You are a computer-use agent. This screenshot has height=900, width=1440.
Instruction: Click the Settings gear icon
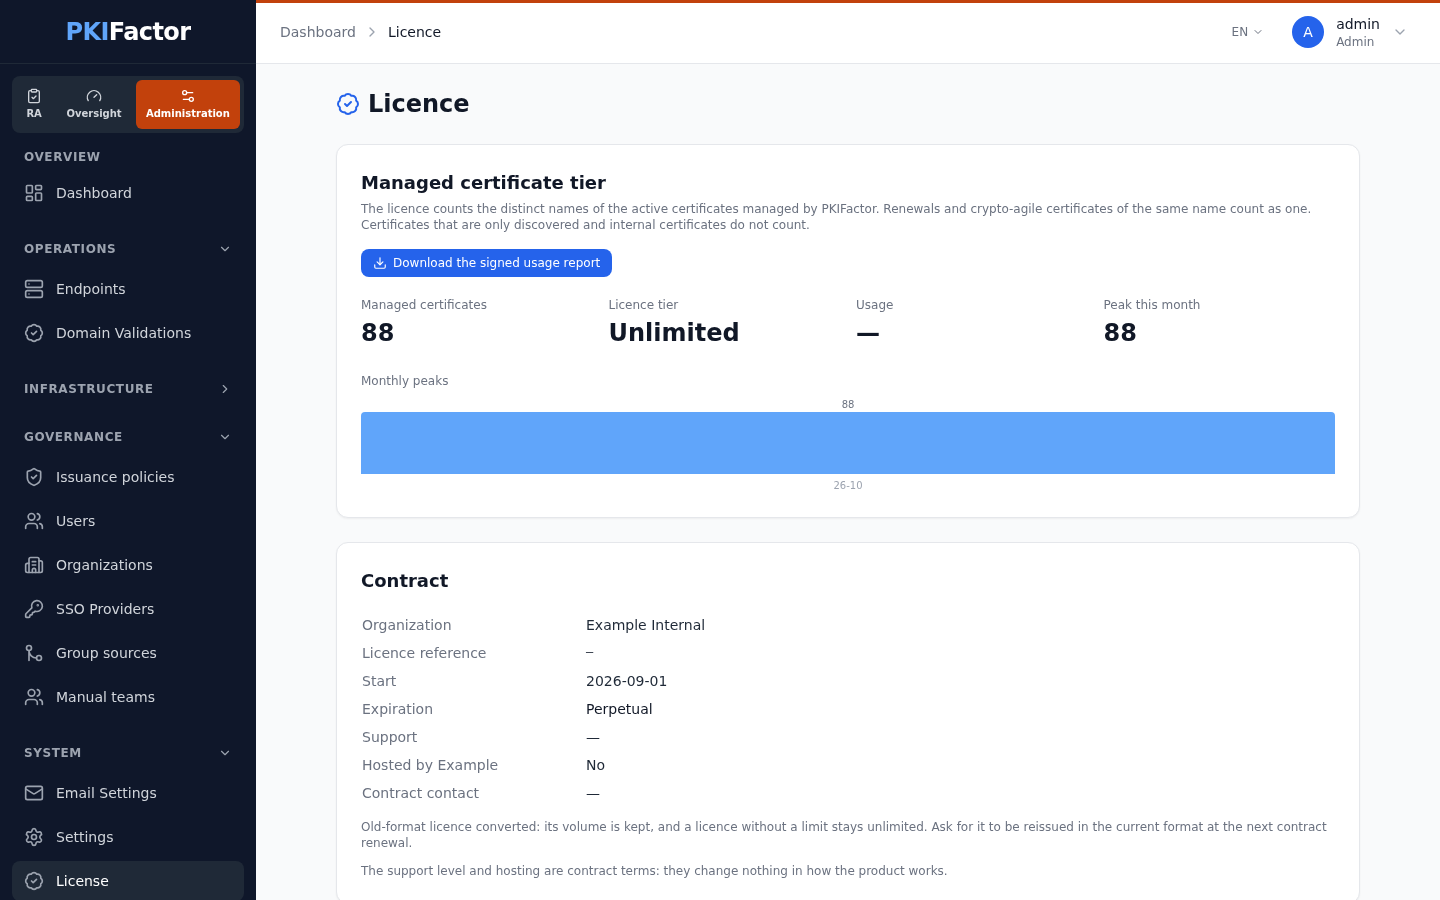tap(34, 837)
